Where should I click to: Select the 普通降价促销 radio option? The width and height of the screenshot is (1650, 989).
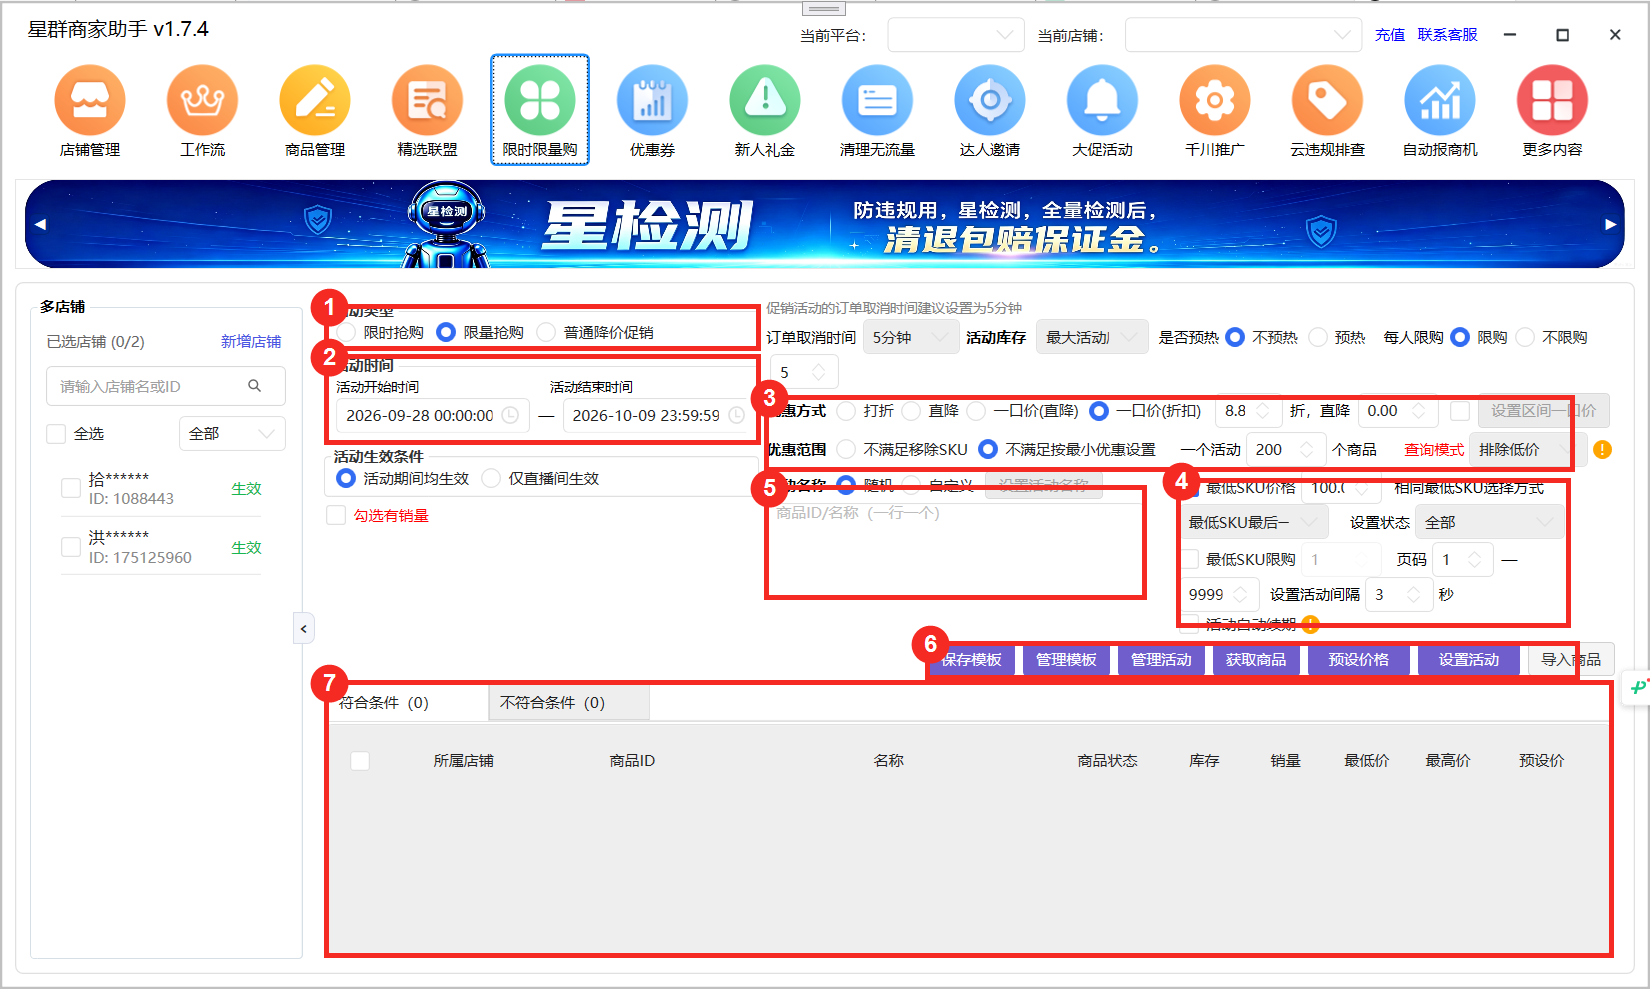pyautogui.click(x=546, y=332)
